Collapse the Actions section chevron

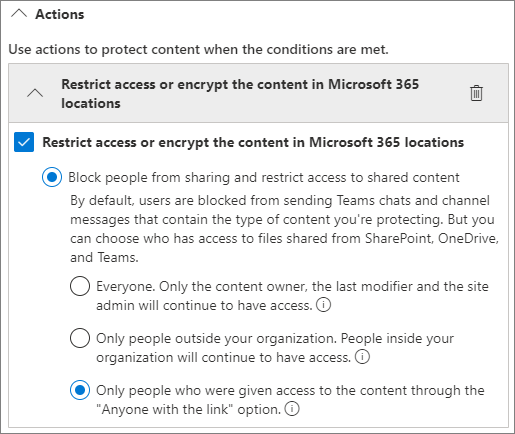19,14
